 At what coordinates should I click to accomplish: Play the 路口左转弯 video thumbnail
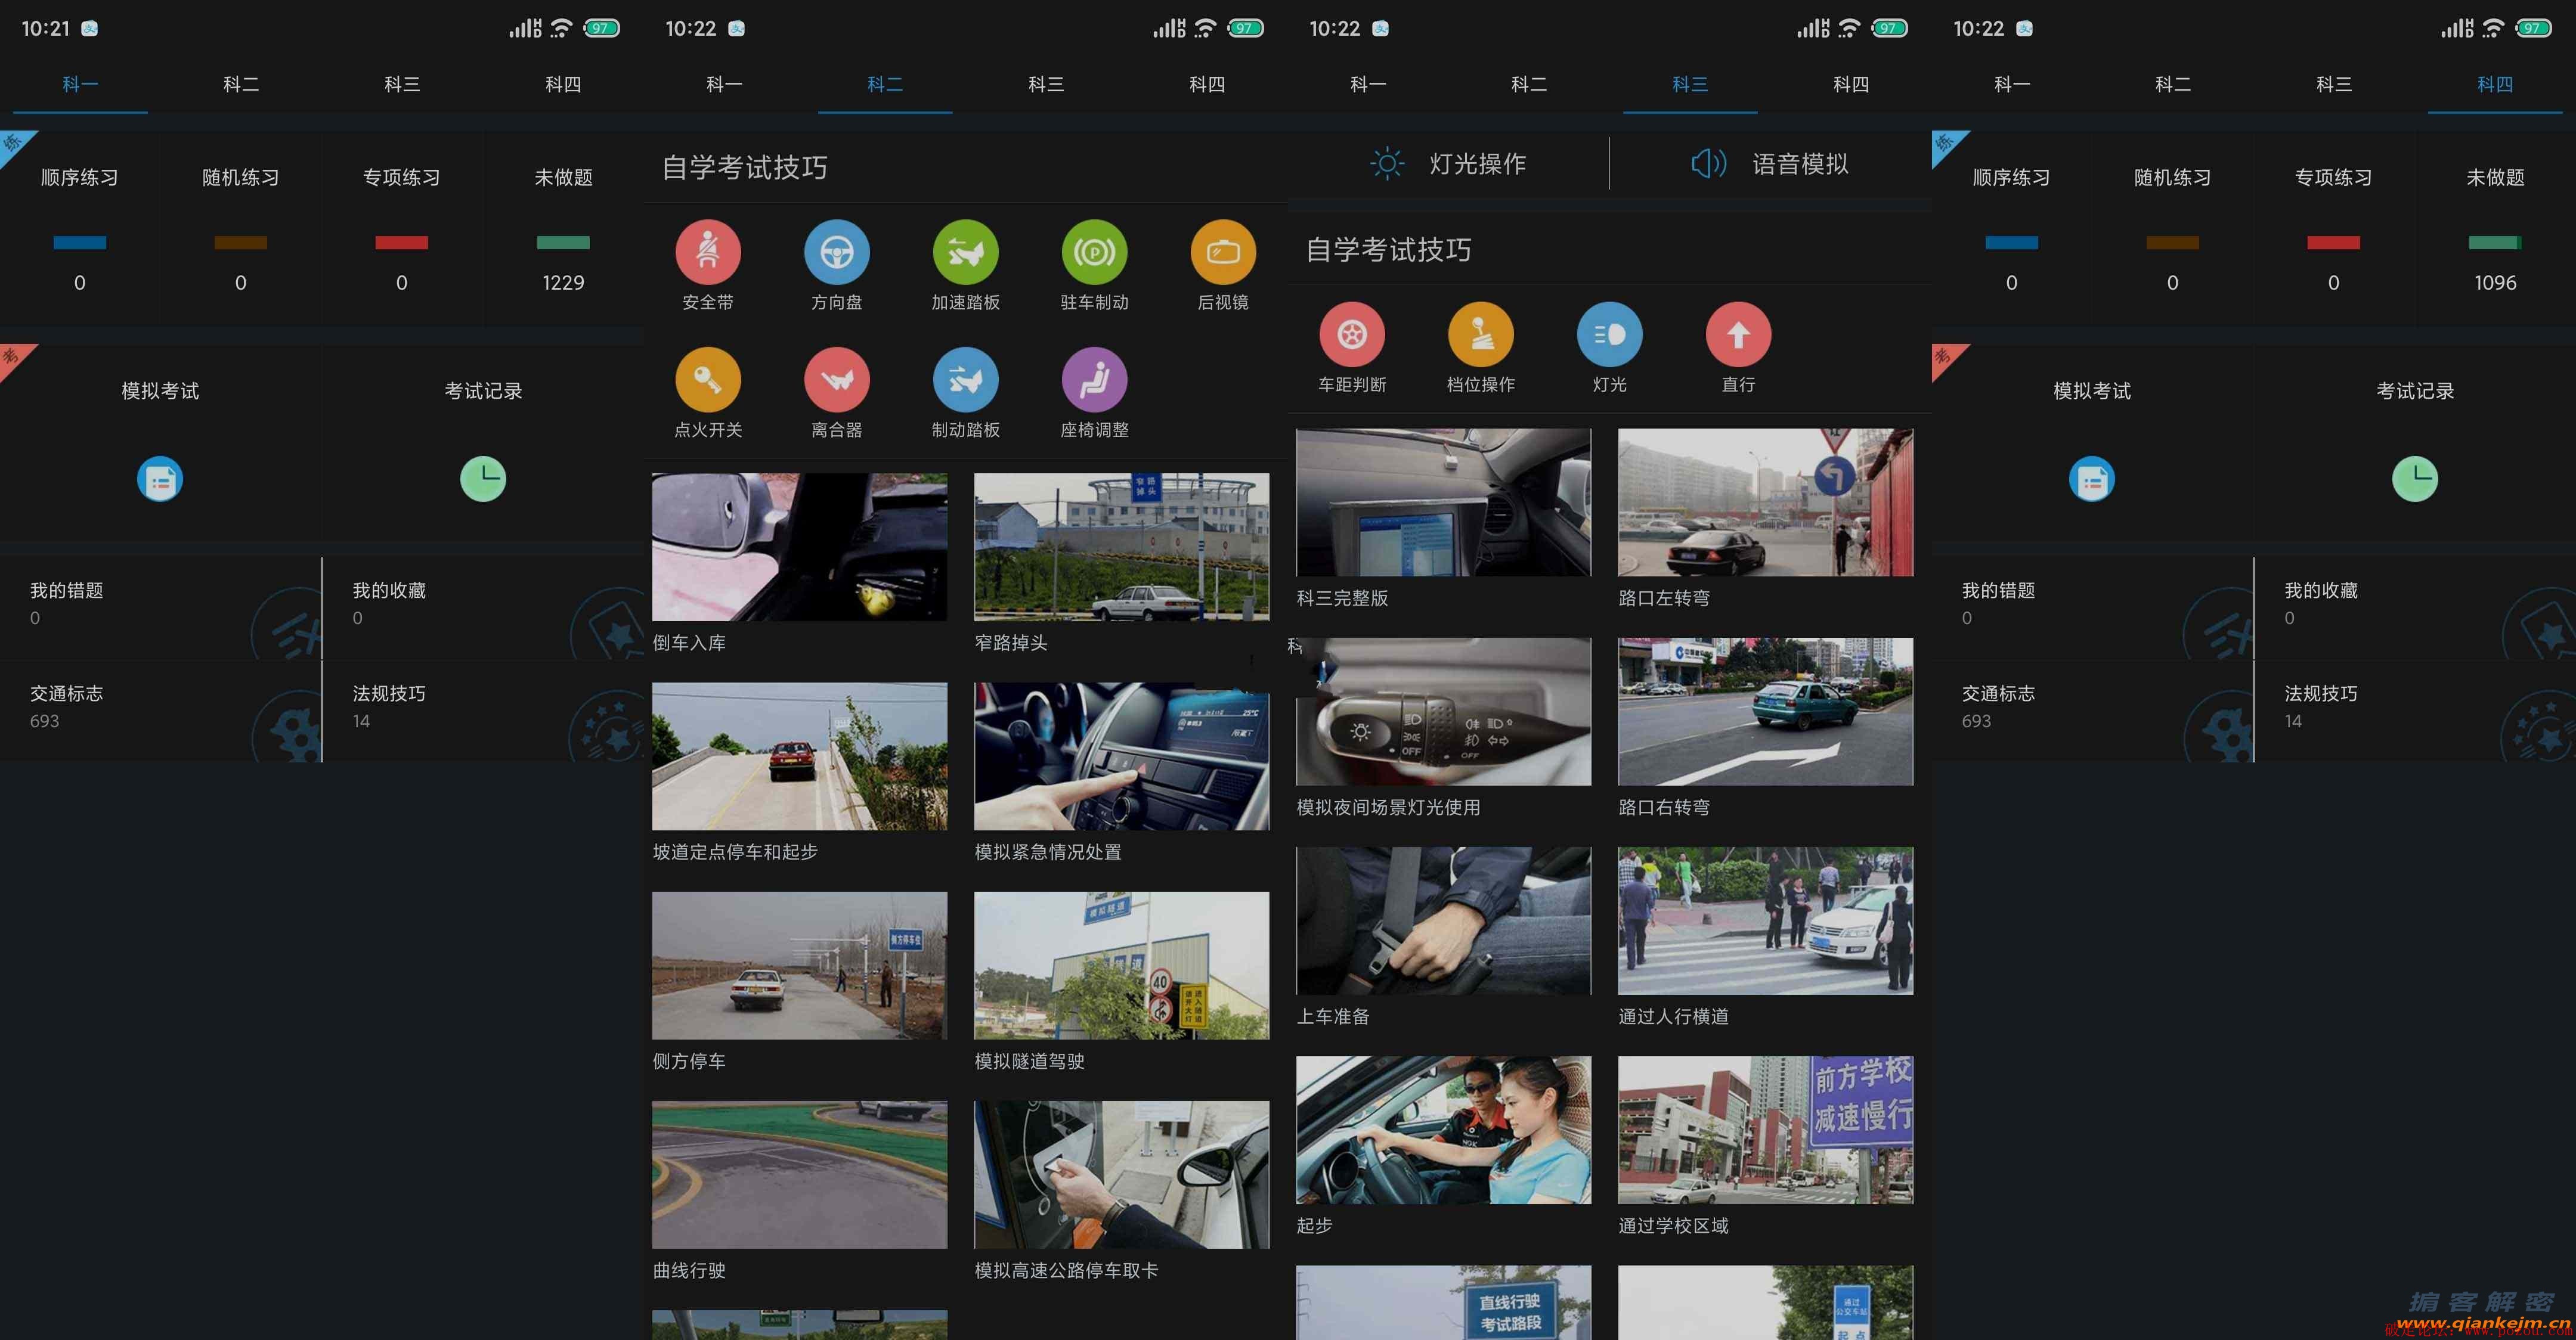[x=1766, y=502]
